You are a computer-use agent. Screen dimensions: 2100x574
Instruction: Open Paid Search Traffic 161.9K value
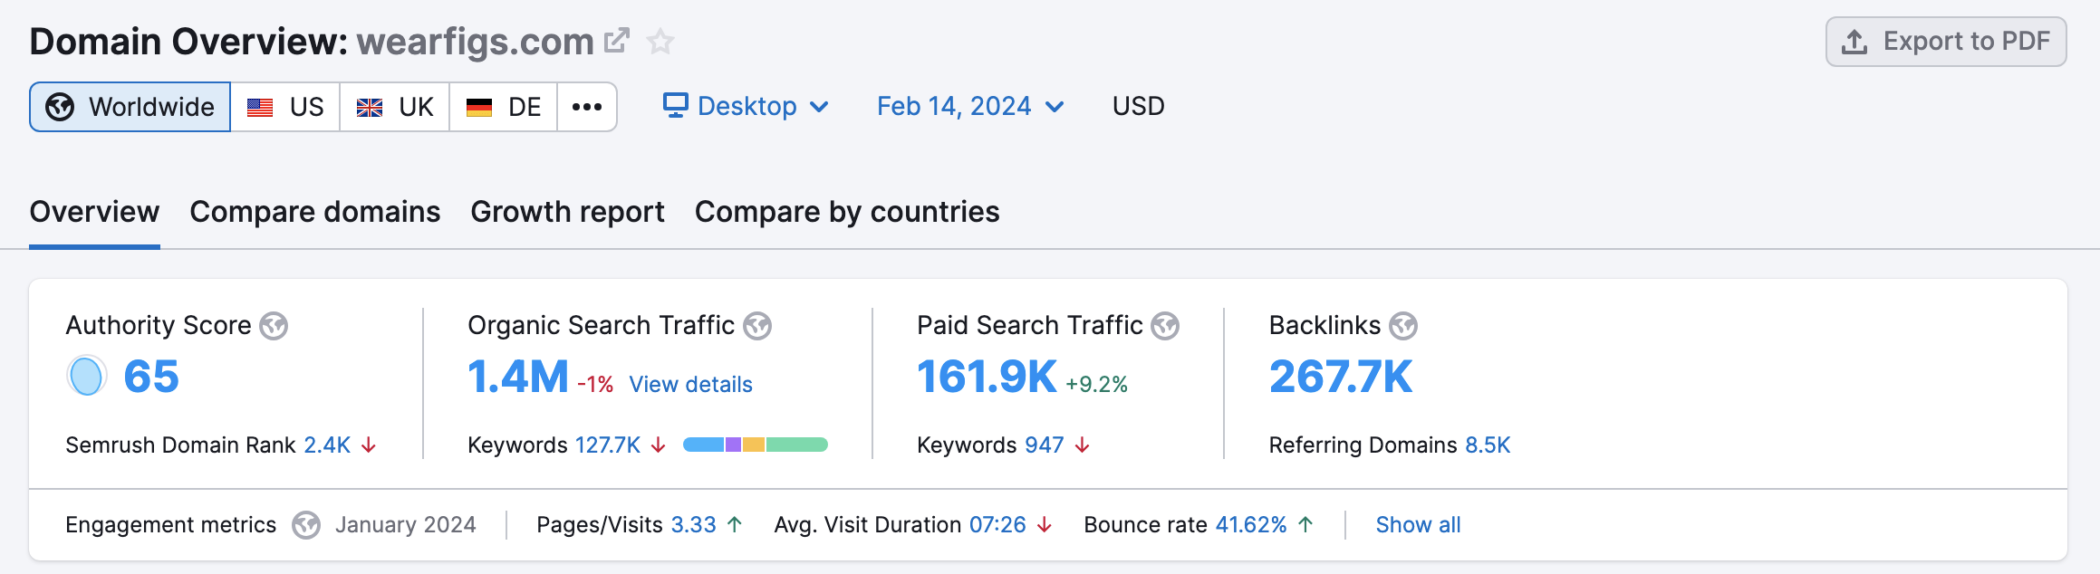[x=986, y=377]
